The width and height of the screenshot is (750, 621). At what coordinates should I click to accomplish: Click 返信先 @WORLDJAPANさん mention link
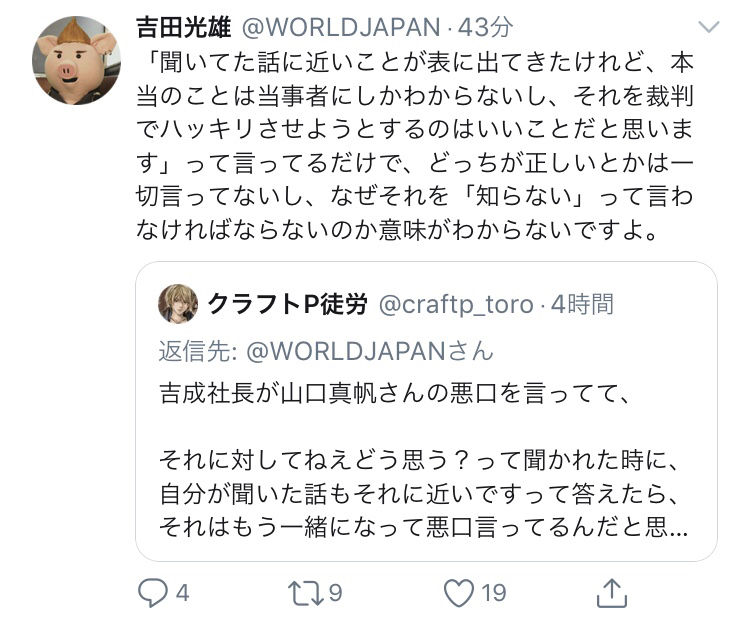[369, 351]
